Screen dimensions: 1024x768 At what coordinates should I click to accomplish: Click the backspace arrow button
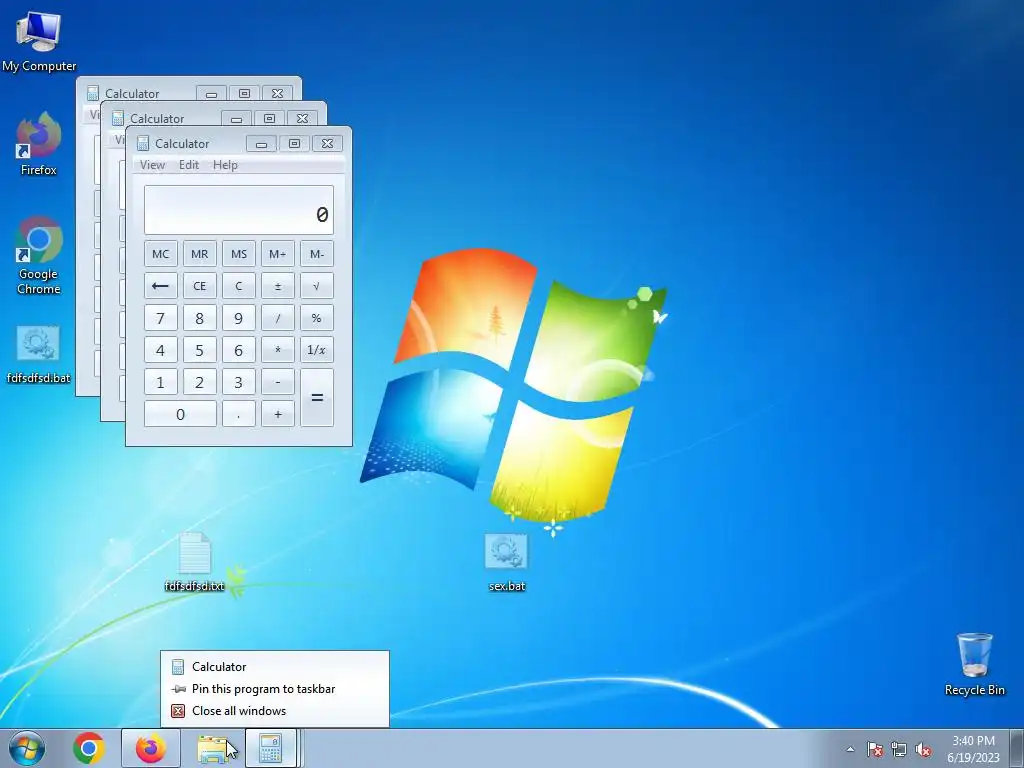(161, 286)
